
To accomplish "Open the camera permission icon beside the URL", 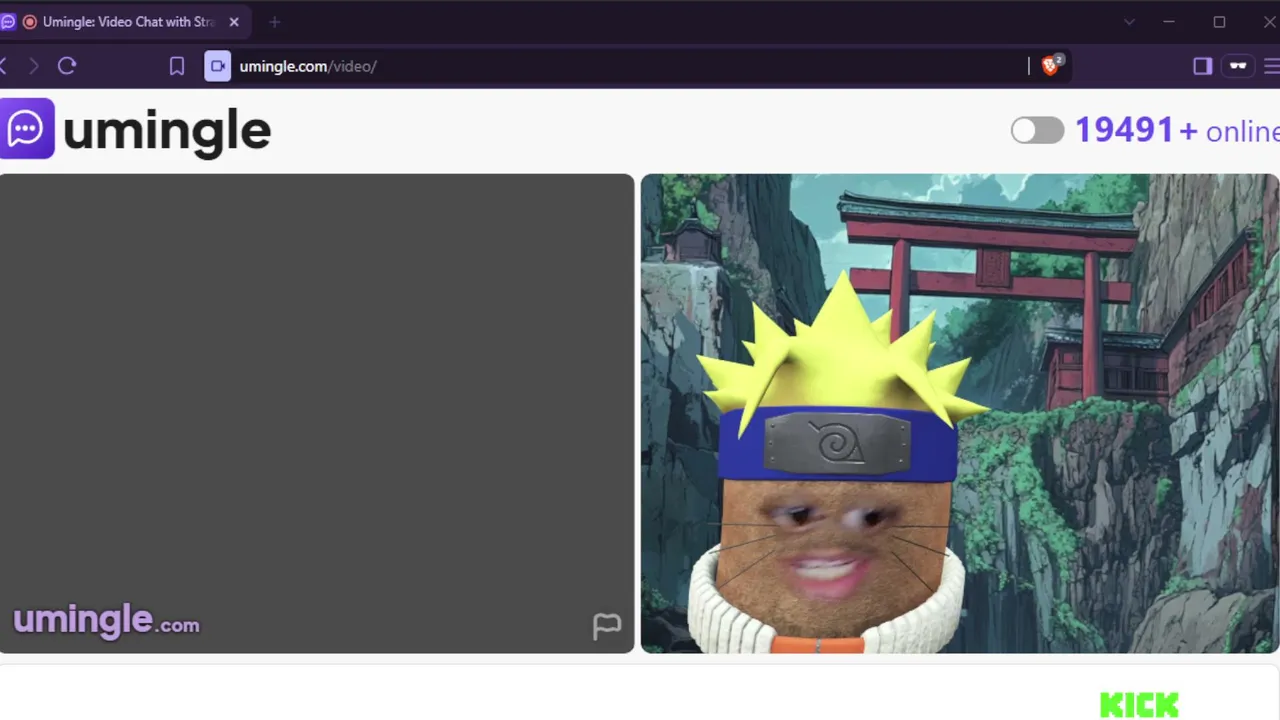I will (x=218, y=66).
